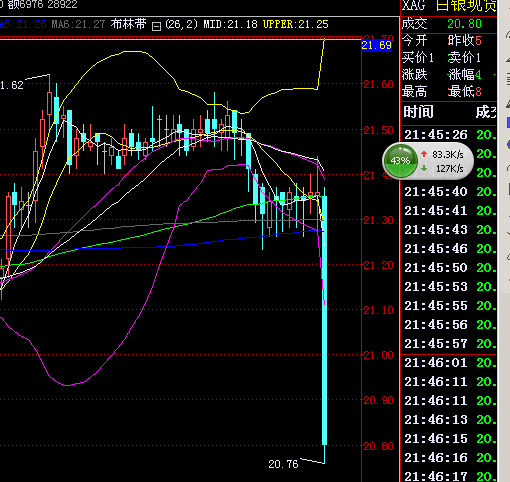Select the 21:45:53 trade row
Screen dimensions: 510x482
(x=449, y=287)
